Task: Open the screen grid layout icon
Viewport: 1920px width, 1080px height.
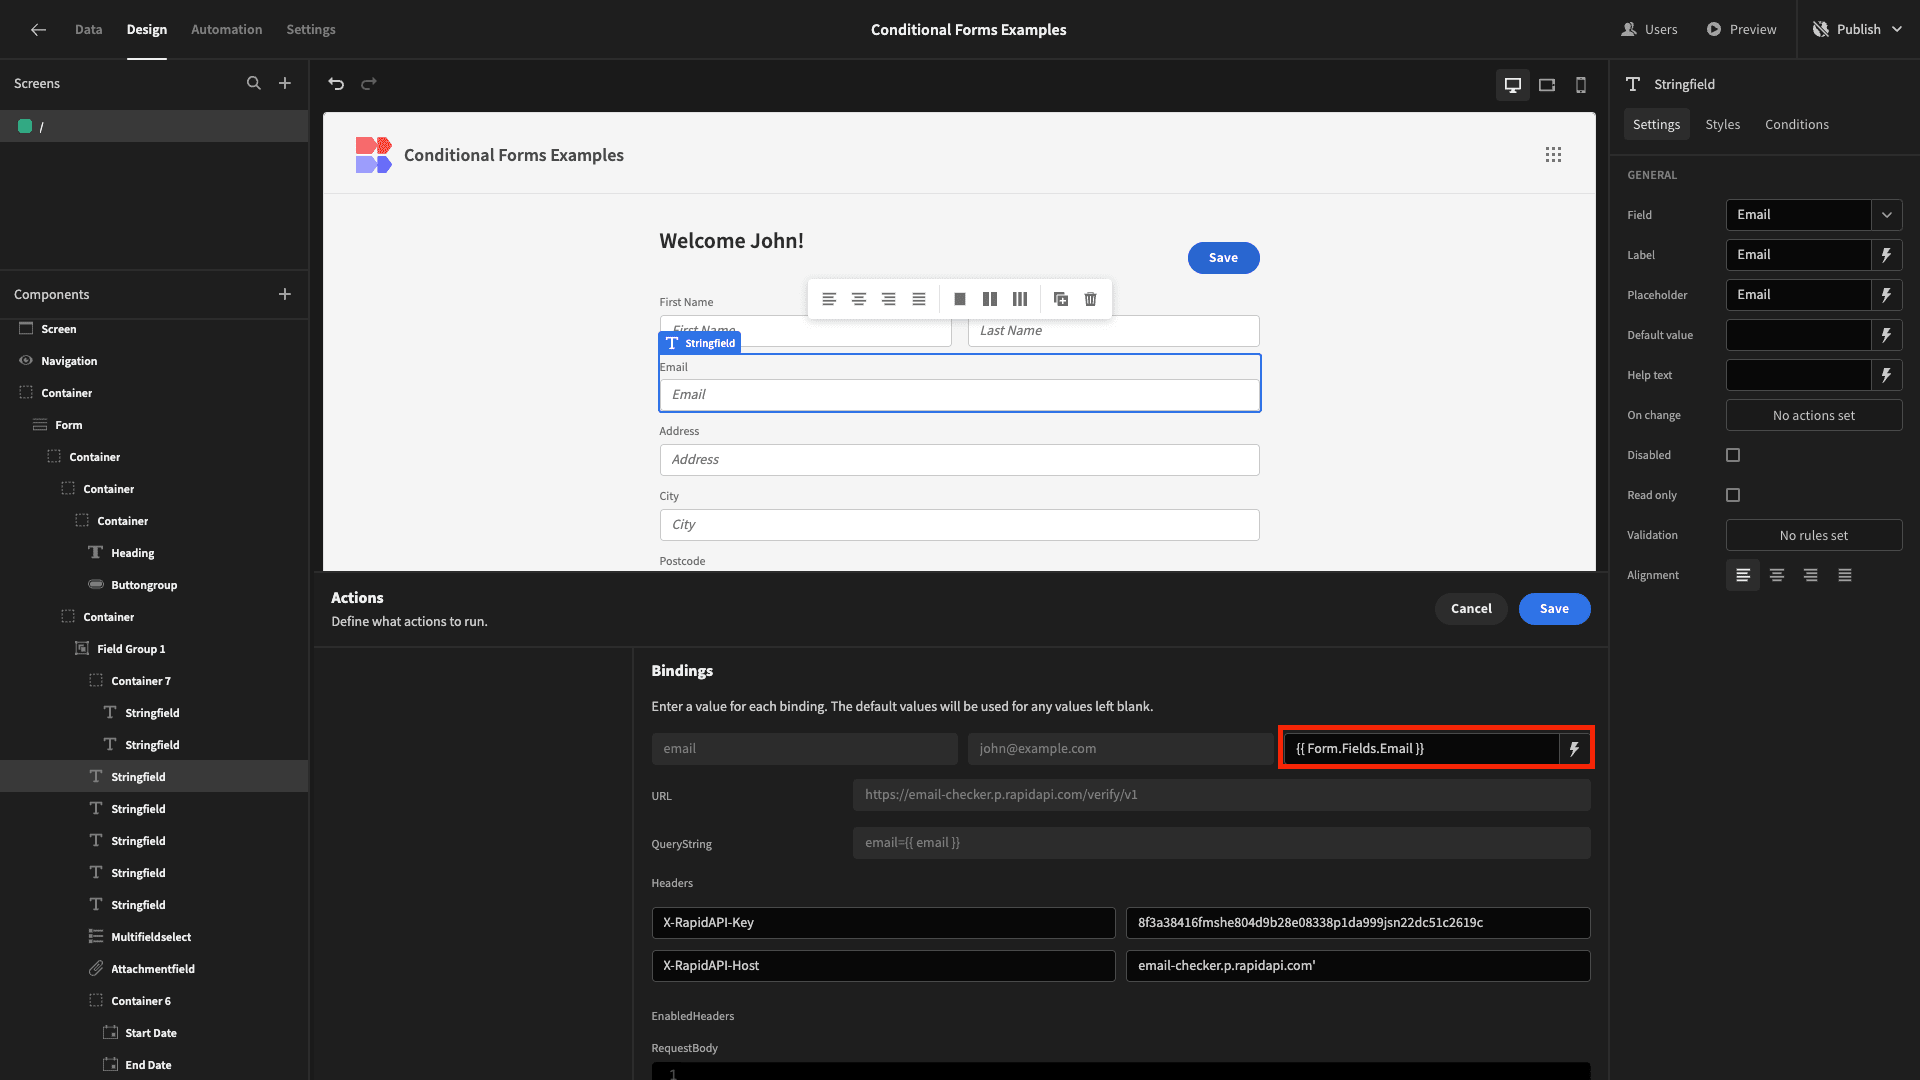Action: tap(1553, 154)
